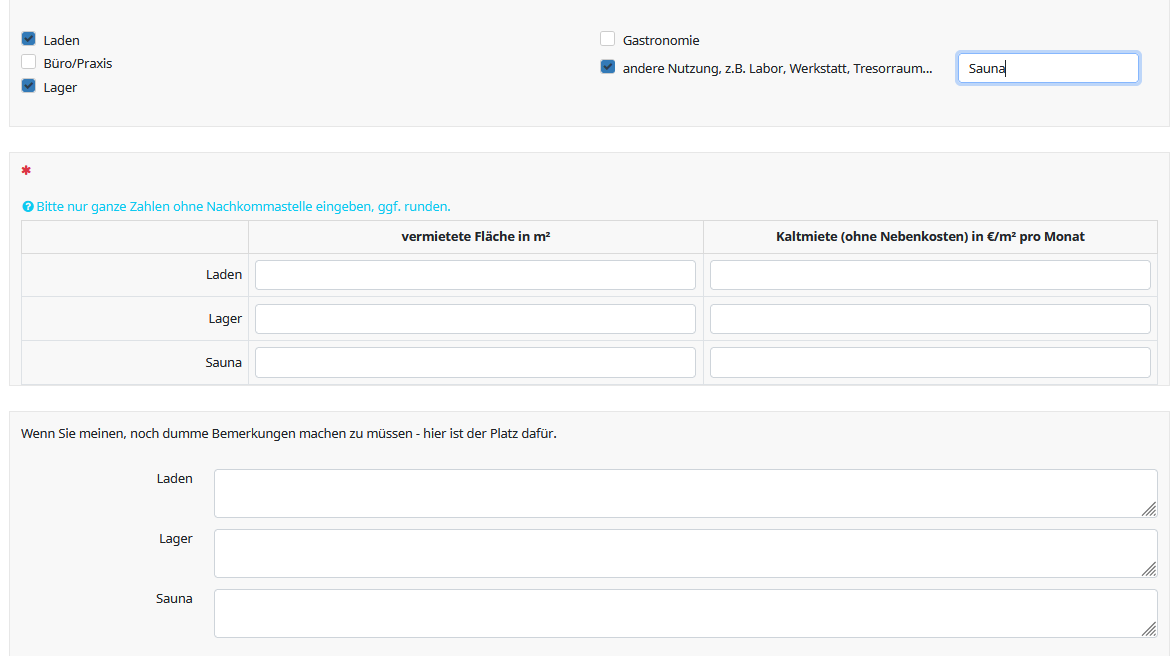This screenshot has width=1175, height=656.
Task: Enable the Büro/Praxis checkbox
Action: coord(29,62)
